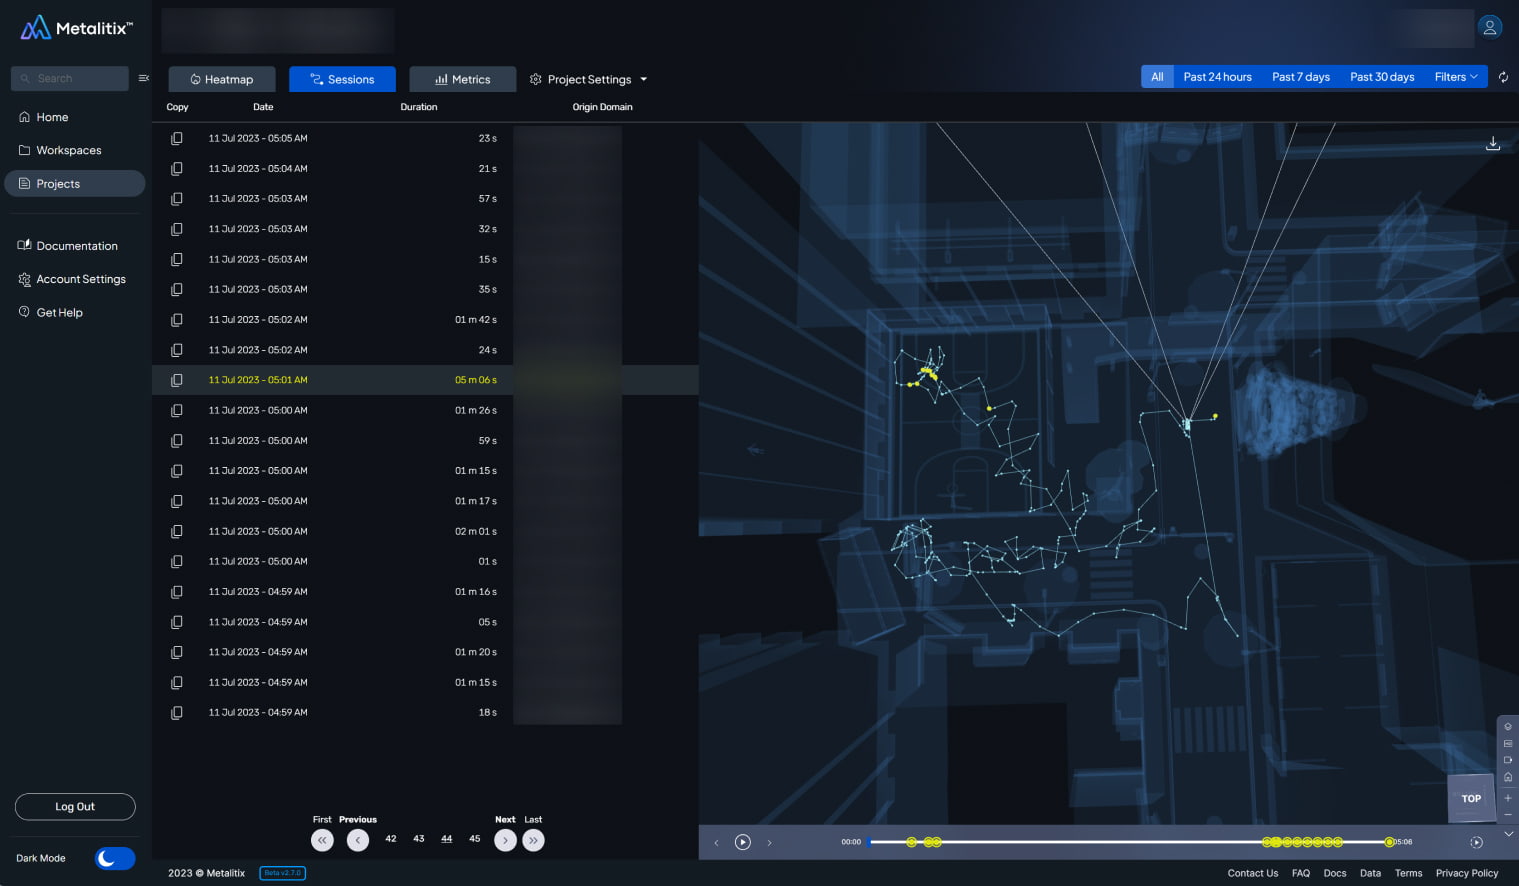Switch to the Metrics view
Image resolution: width=1519 pixels, height=886 pixels.
[462, 79]
